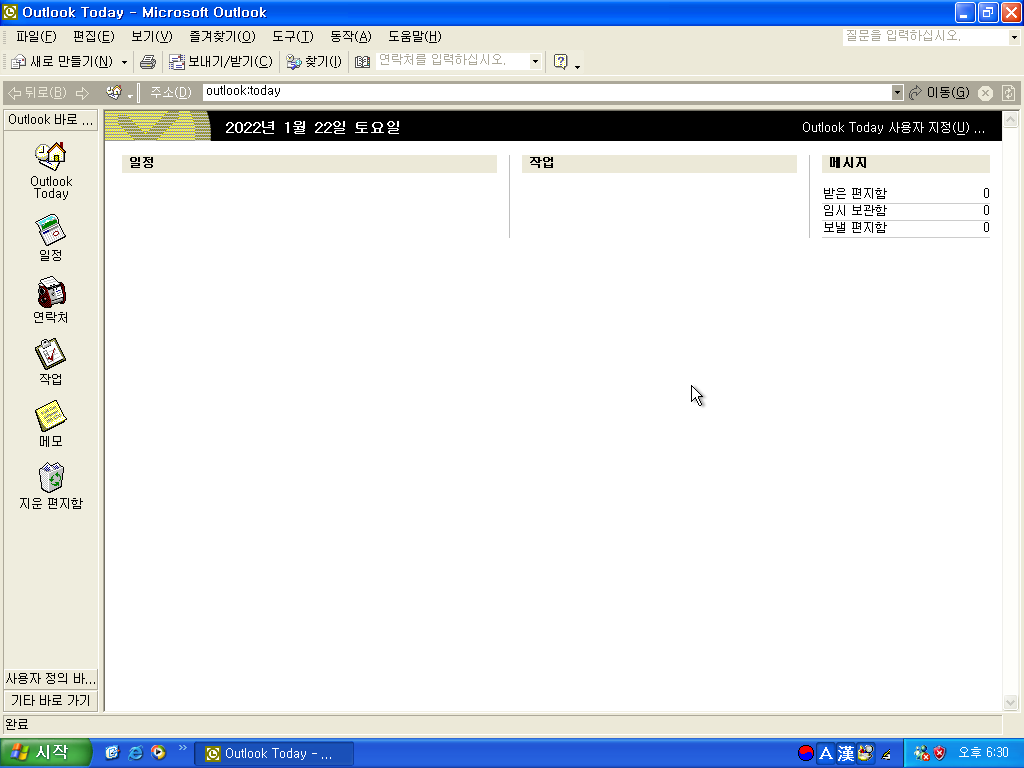Open the 보기 menu
Screen dimensions: 1024x768
tap(152, 37)
